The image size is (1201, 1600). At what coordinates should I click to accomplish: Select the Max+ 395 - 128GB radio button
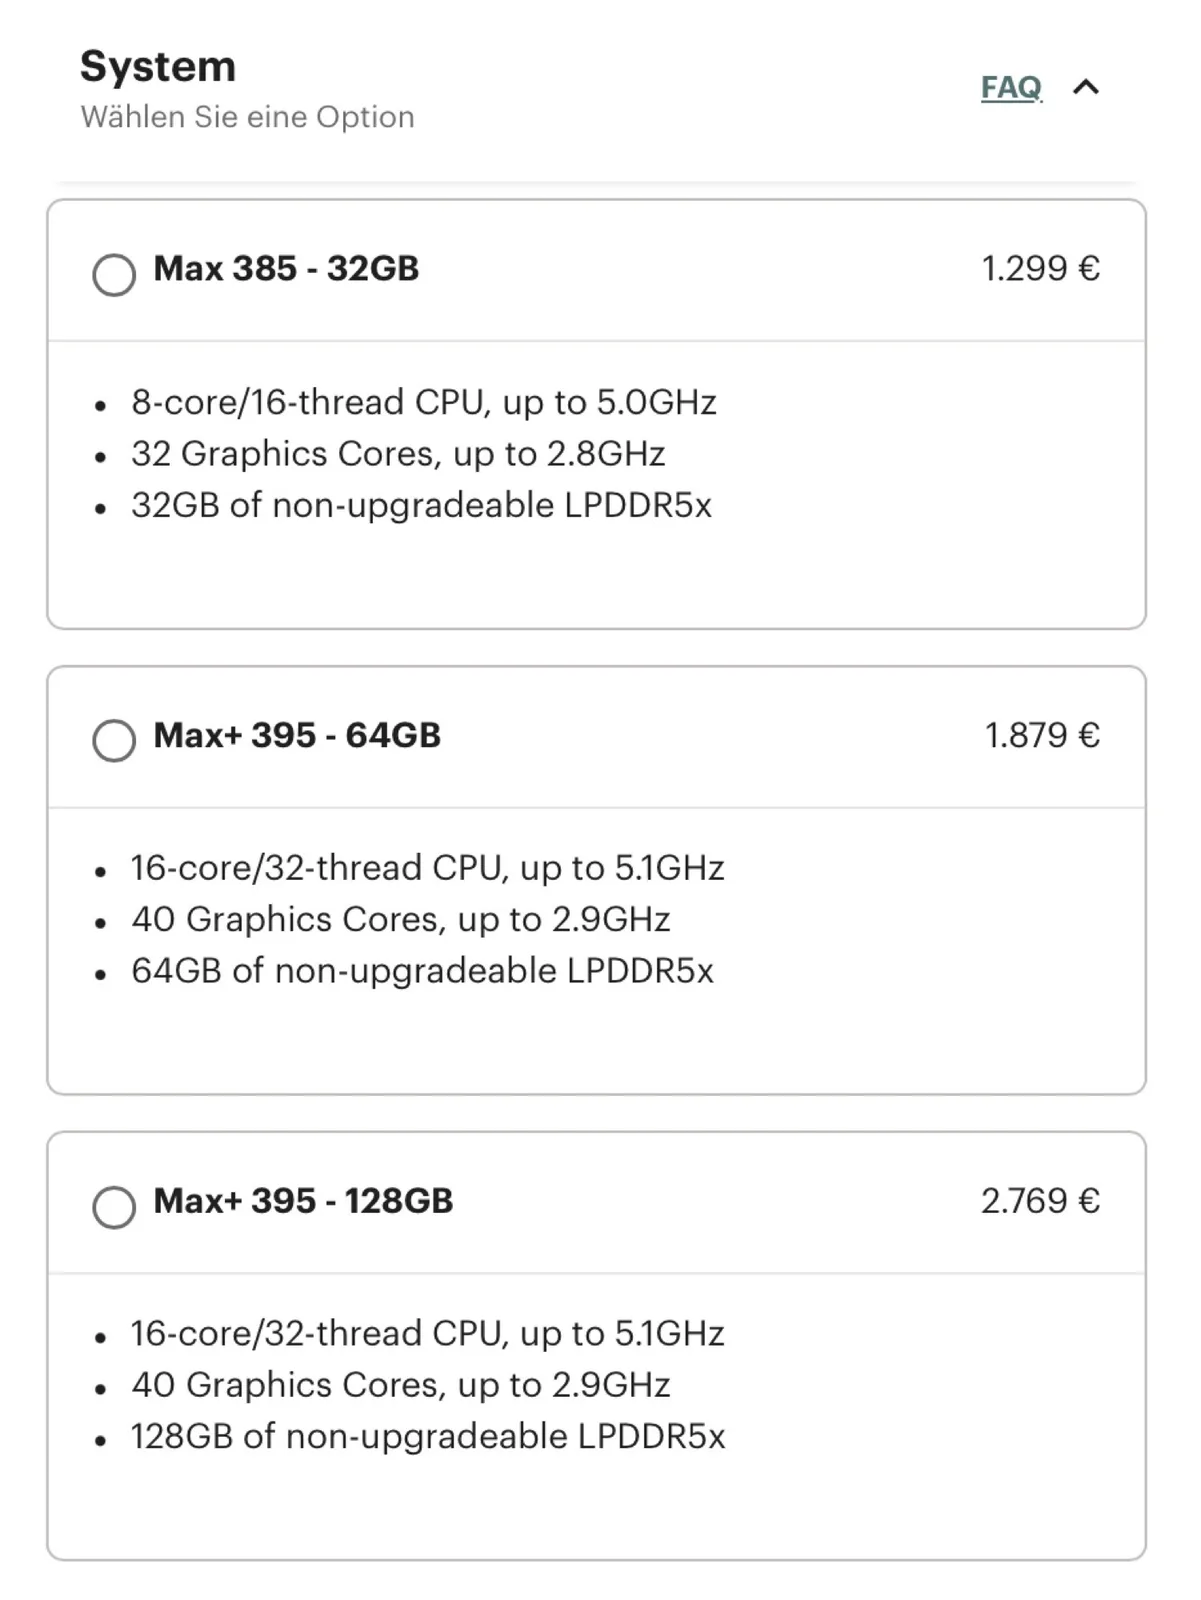[x=114, y=1207]
